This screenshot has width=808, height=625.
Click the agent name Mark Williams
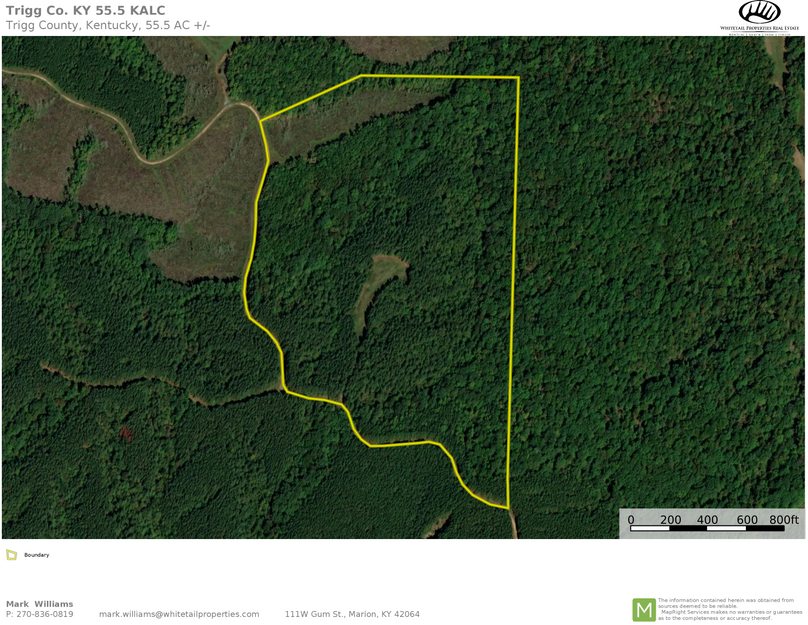(40, 604)
